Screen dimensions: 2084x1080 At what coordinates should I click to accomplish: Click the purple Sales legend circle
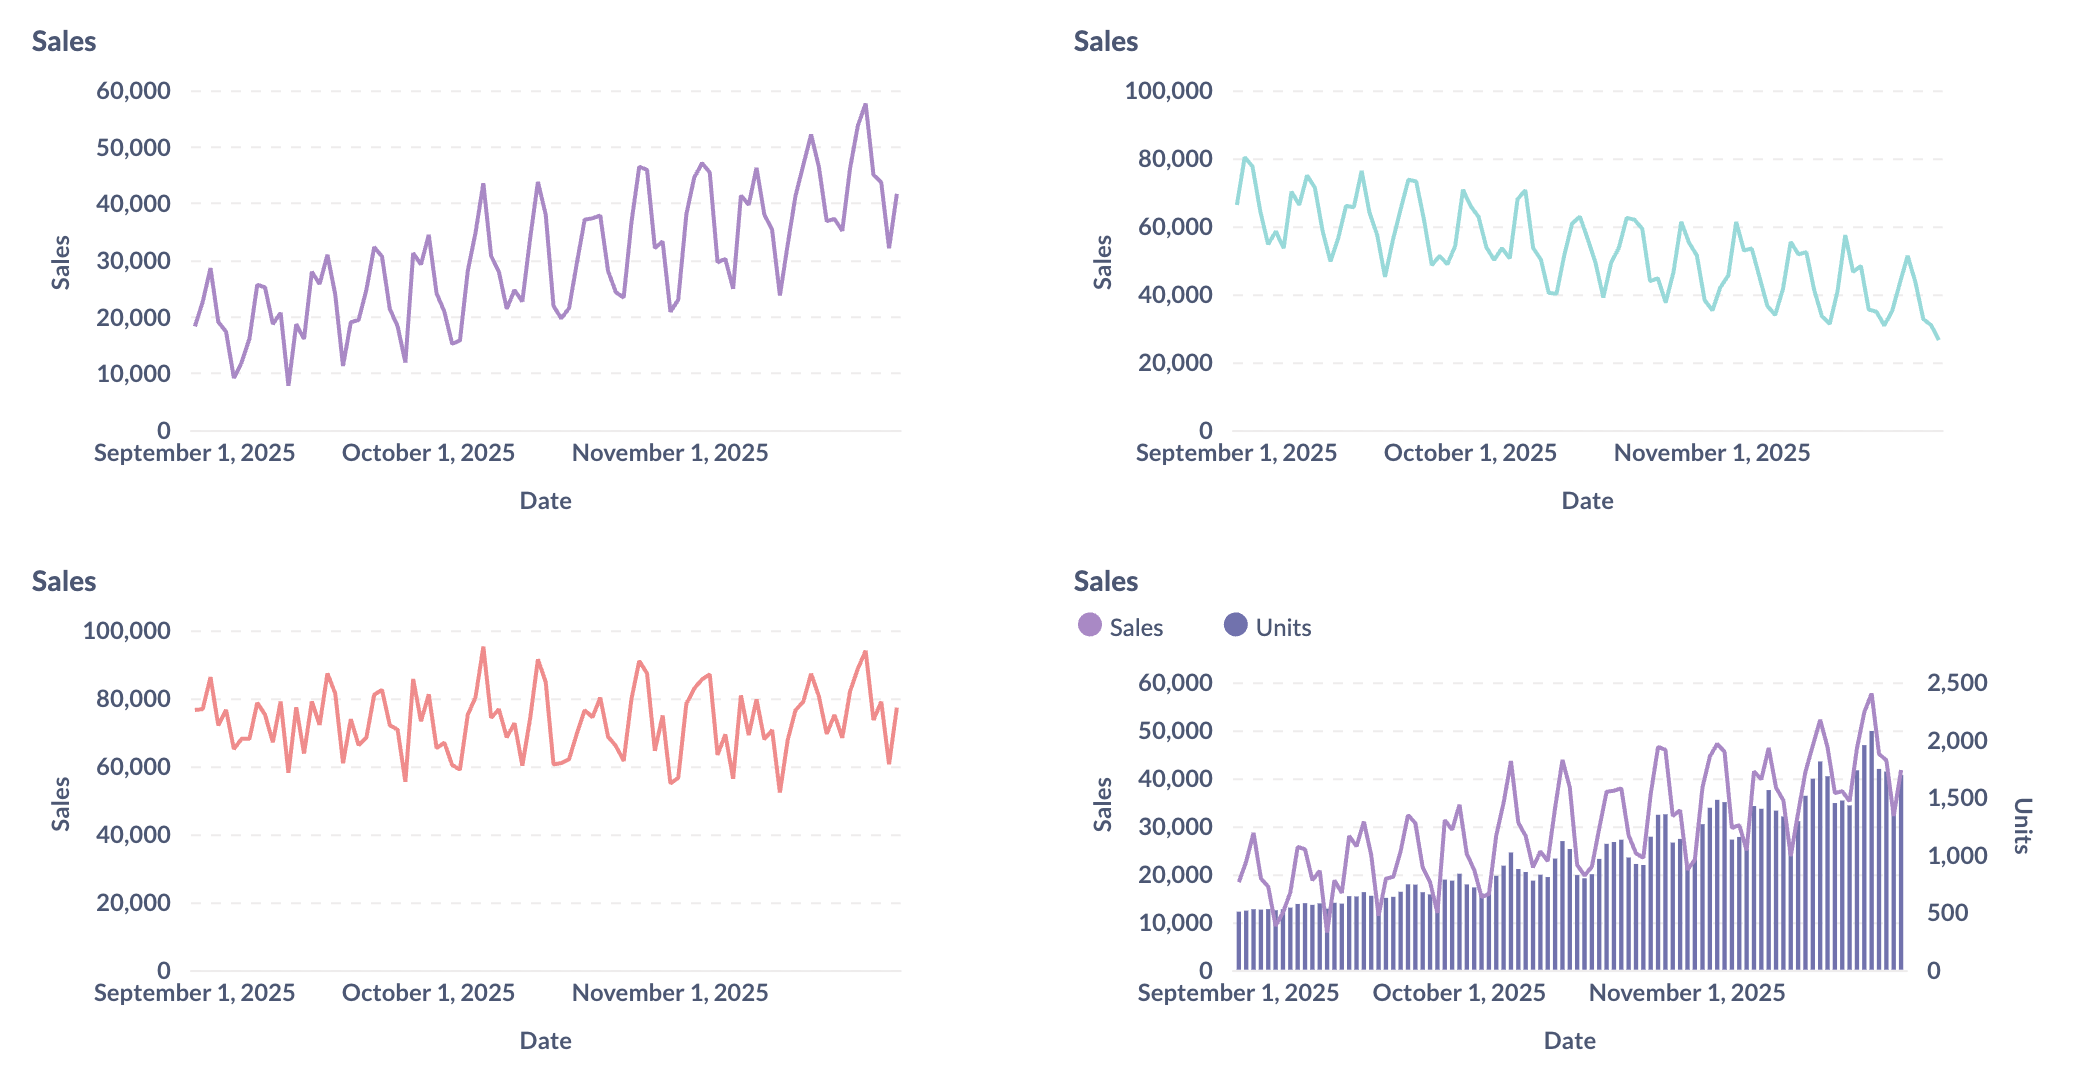coord(1089,627)
